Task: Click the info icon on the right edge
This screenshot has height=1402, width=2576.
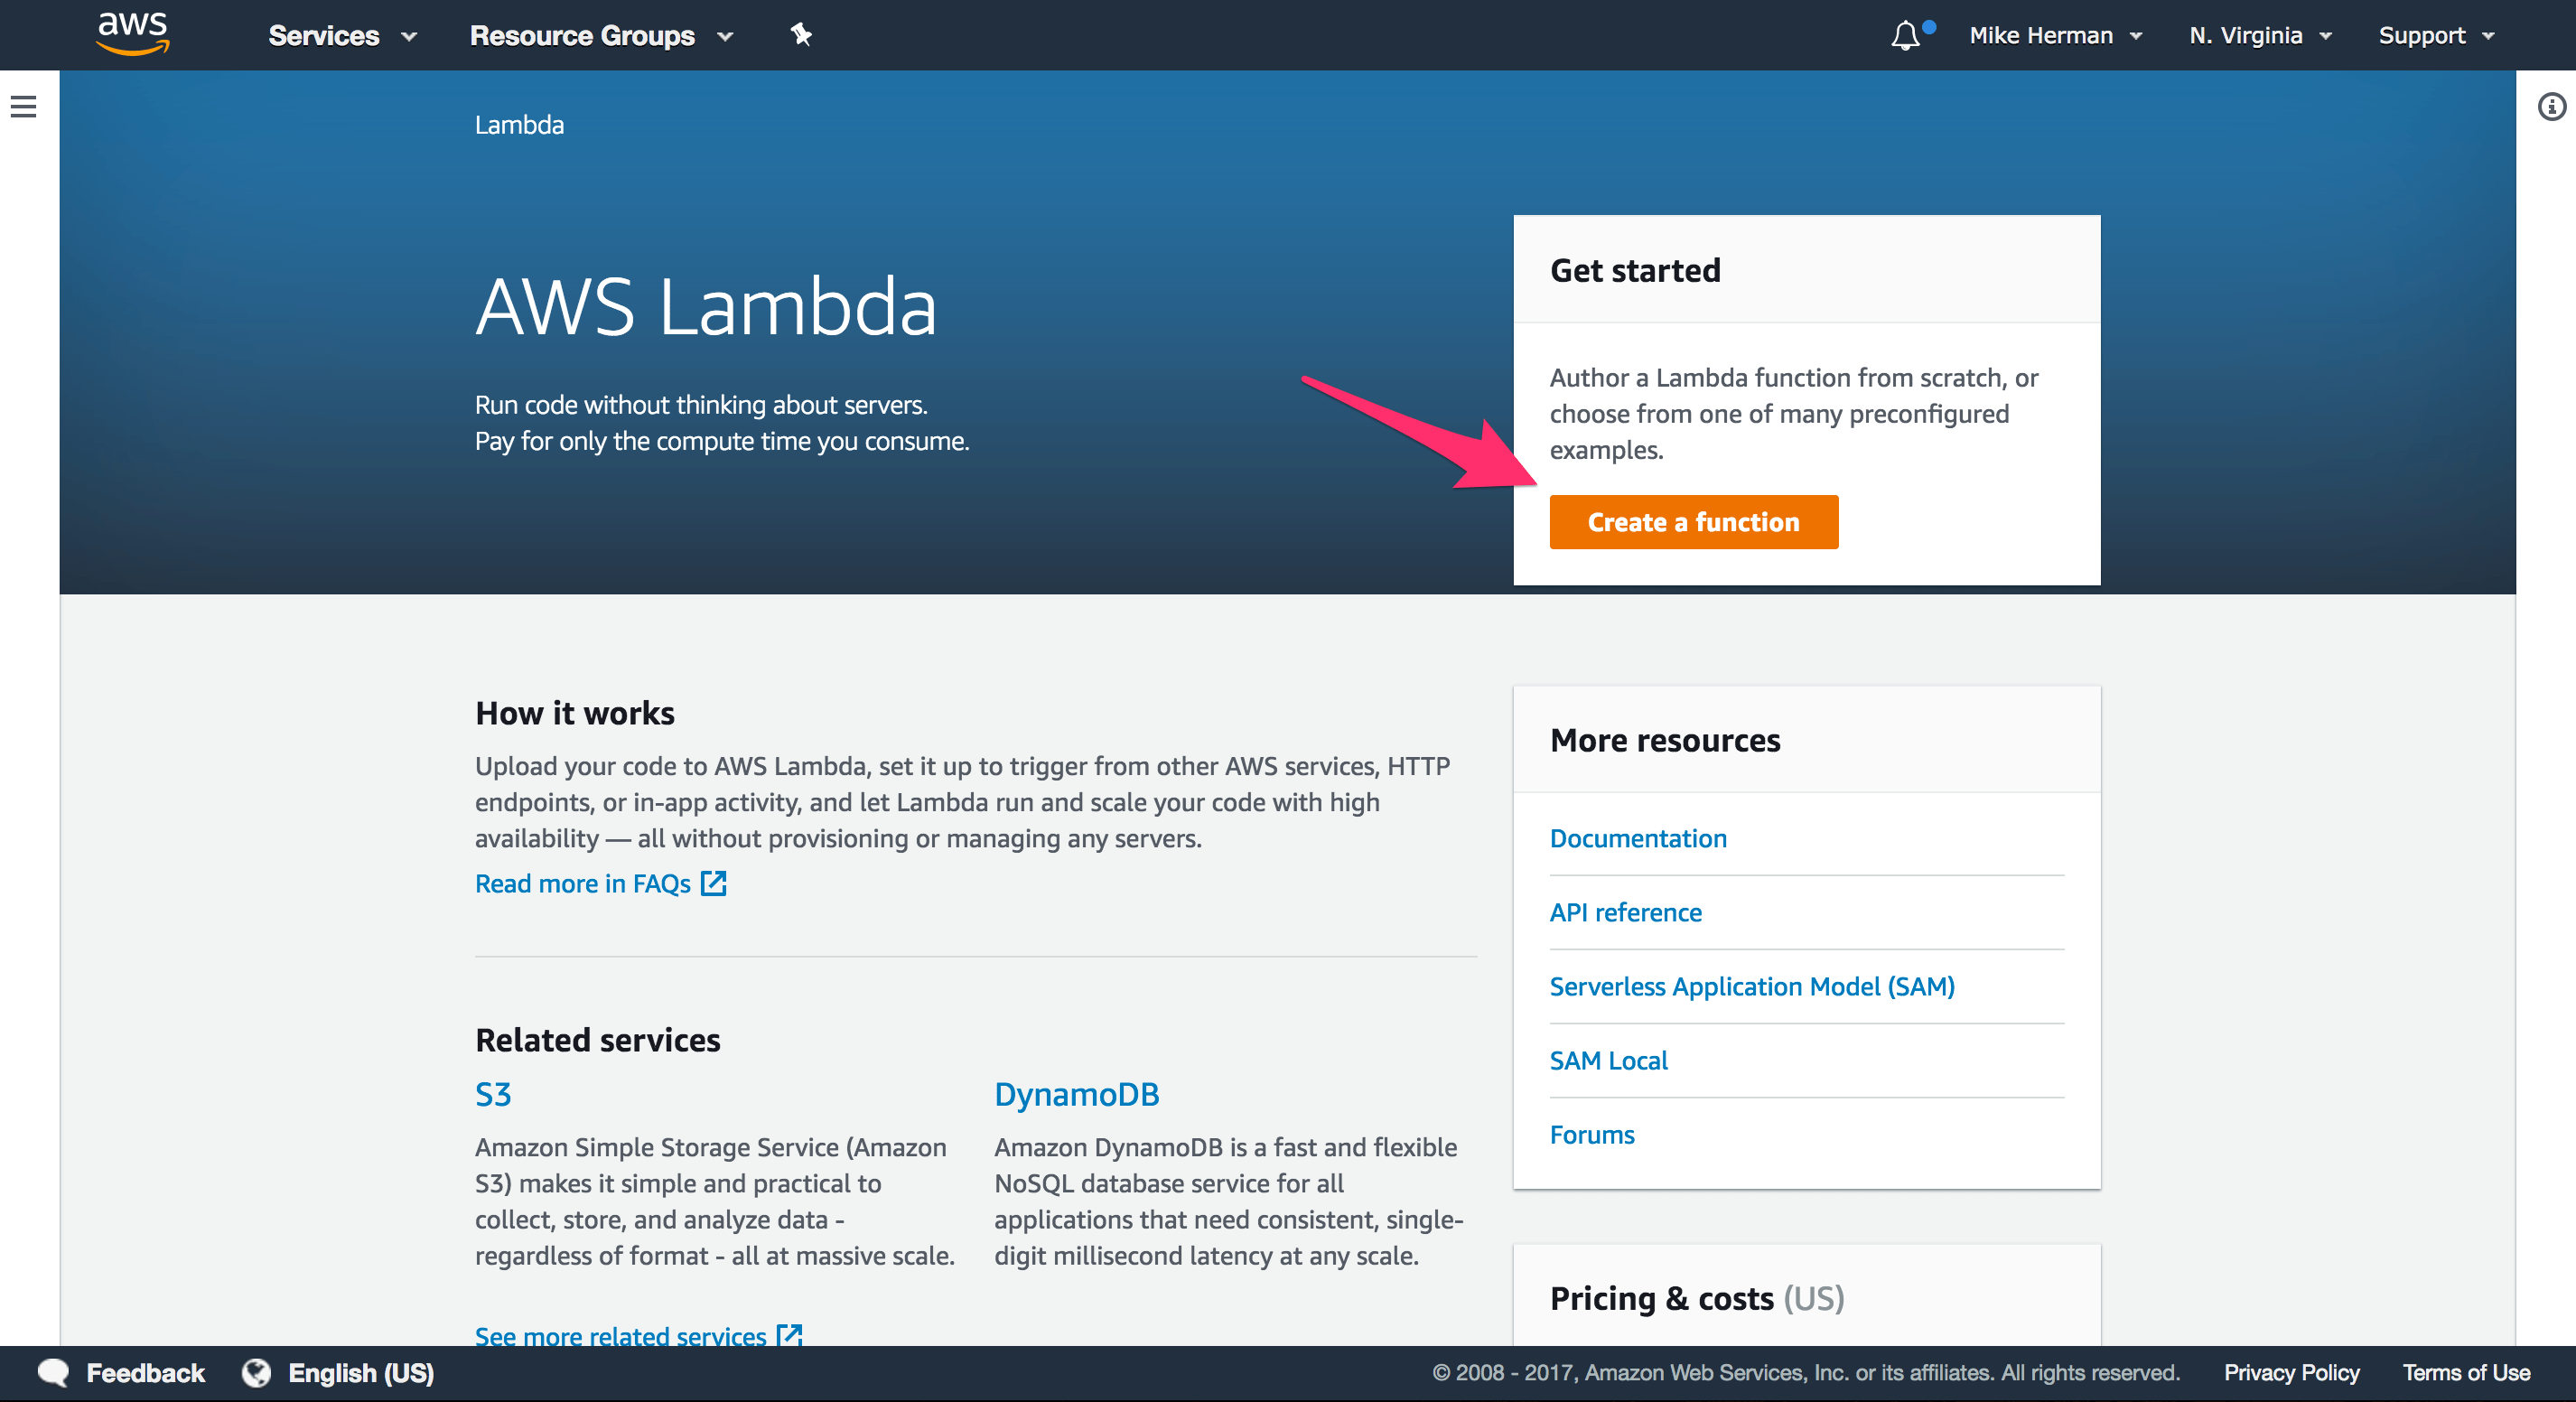Action: click(x=2550, y=106)
